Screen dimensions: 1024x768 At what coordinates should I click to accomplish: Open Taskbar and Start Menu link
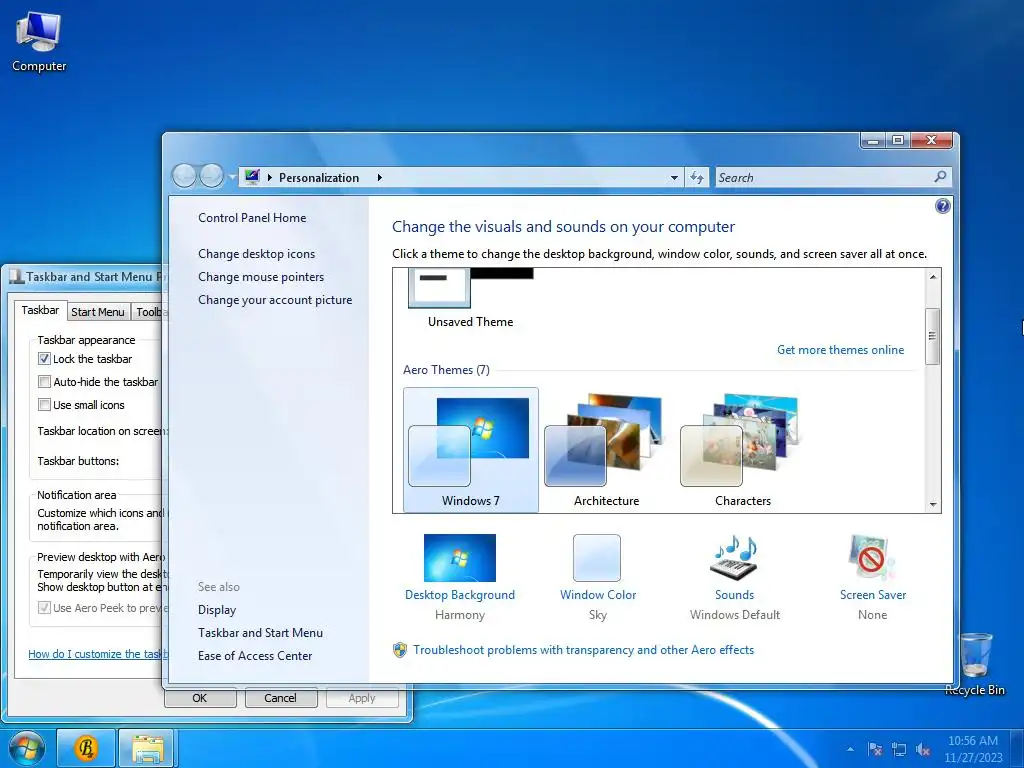[261, 633]
